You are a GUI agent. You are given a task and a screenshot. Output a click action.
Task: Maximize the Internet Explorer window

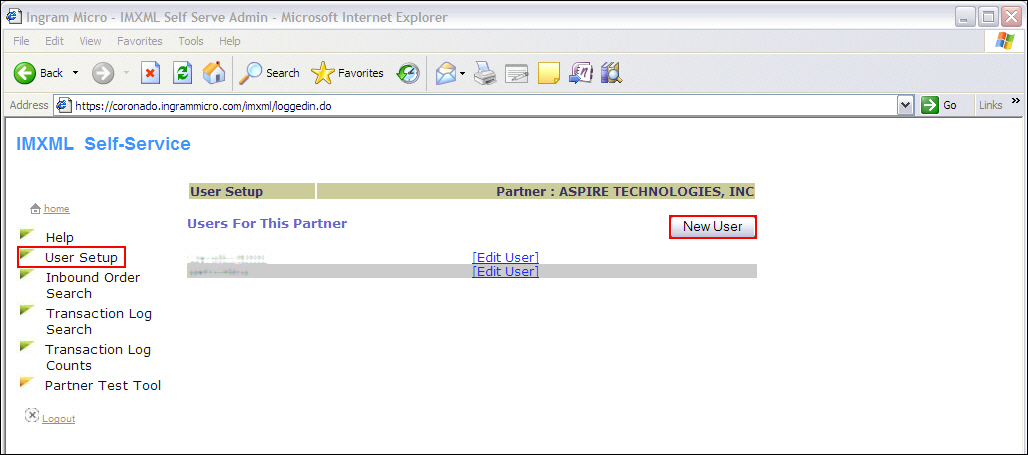pos(989,17)
